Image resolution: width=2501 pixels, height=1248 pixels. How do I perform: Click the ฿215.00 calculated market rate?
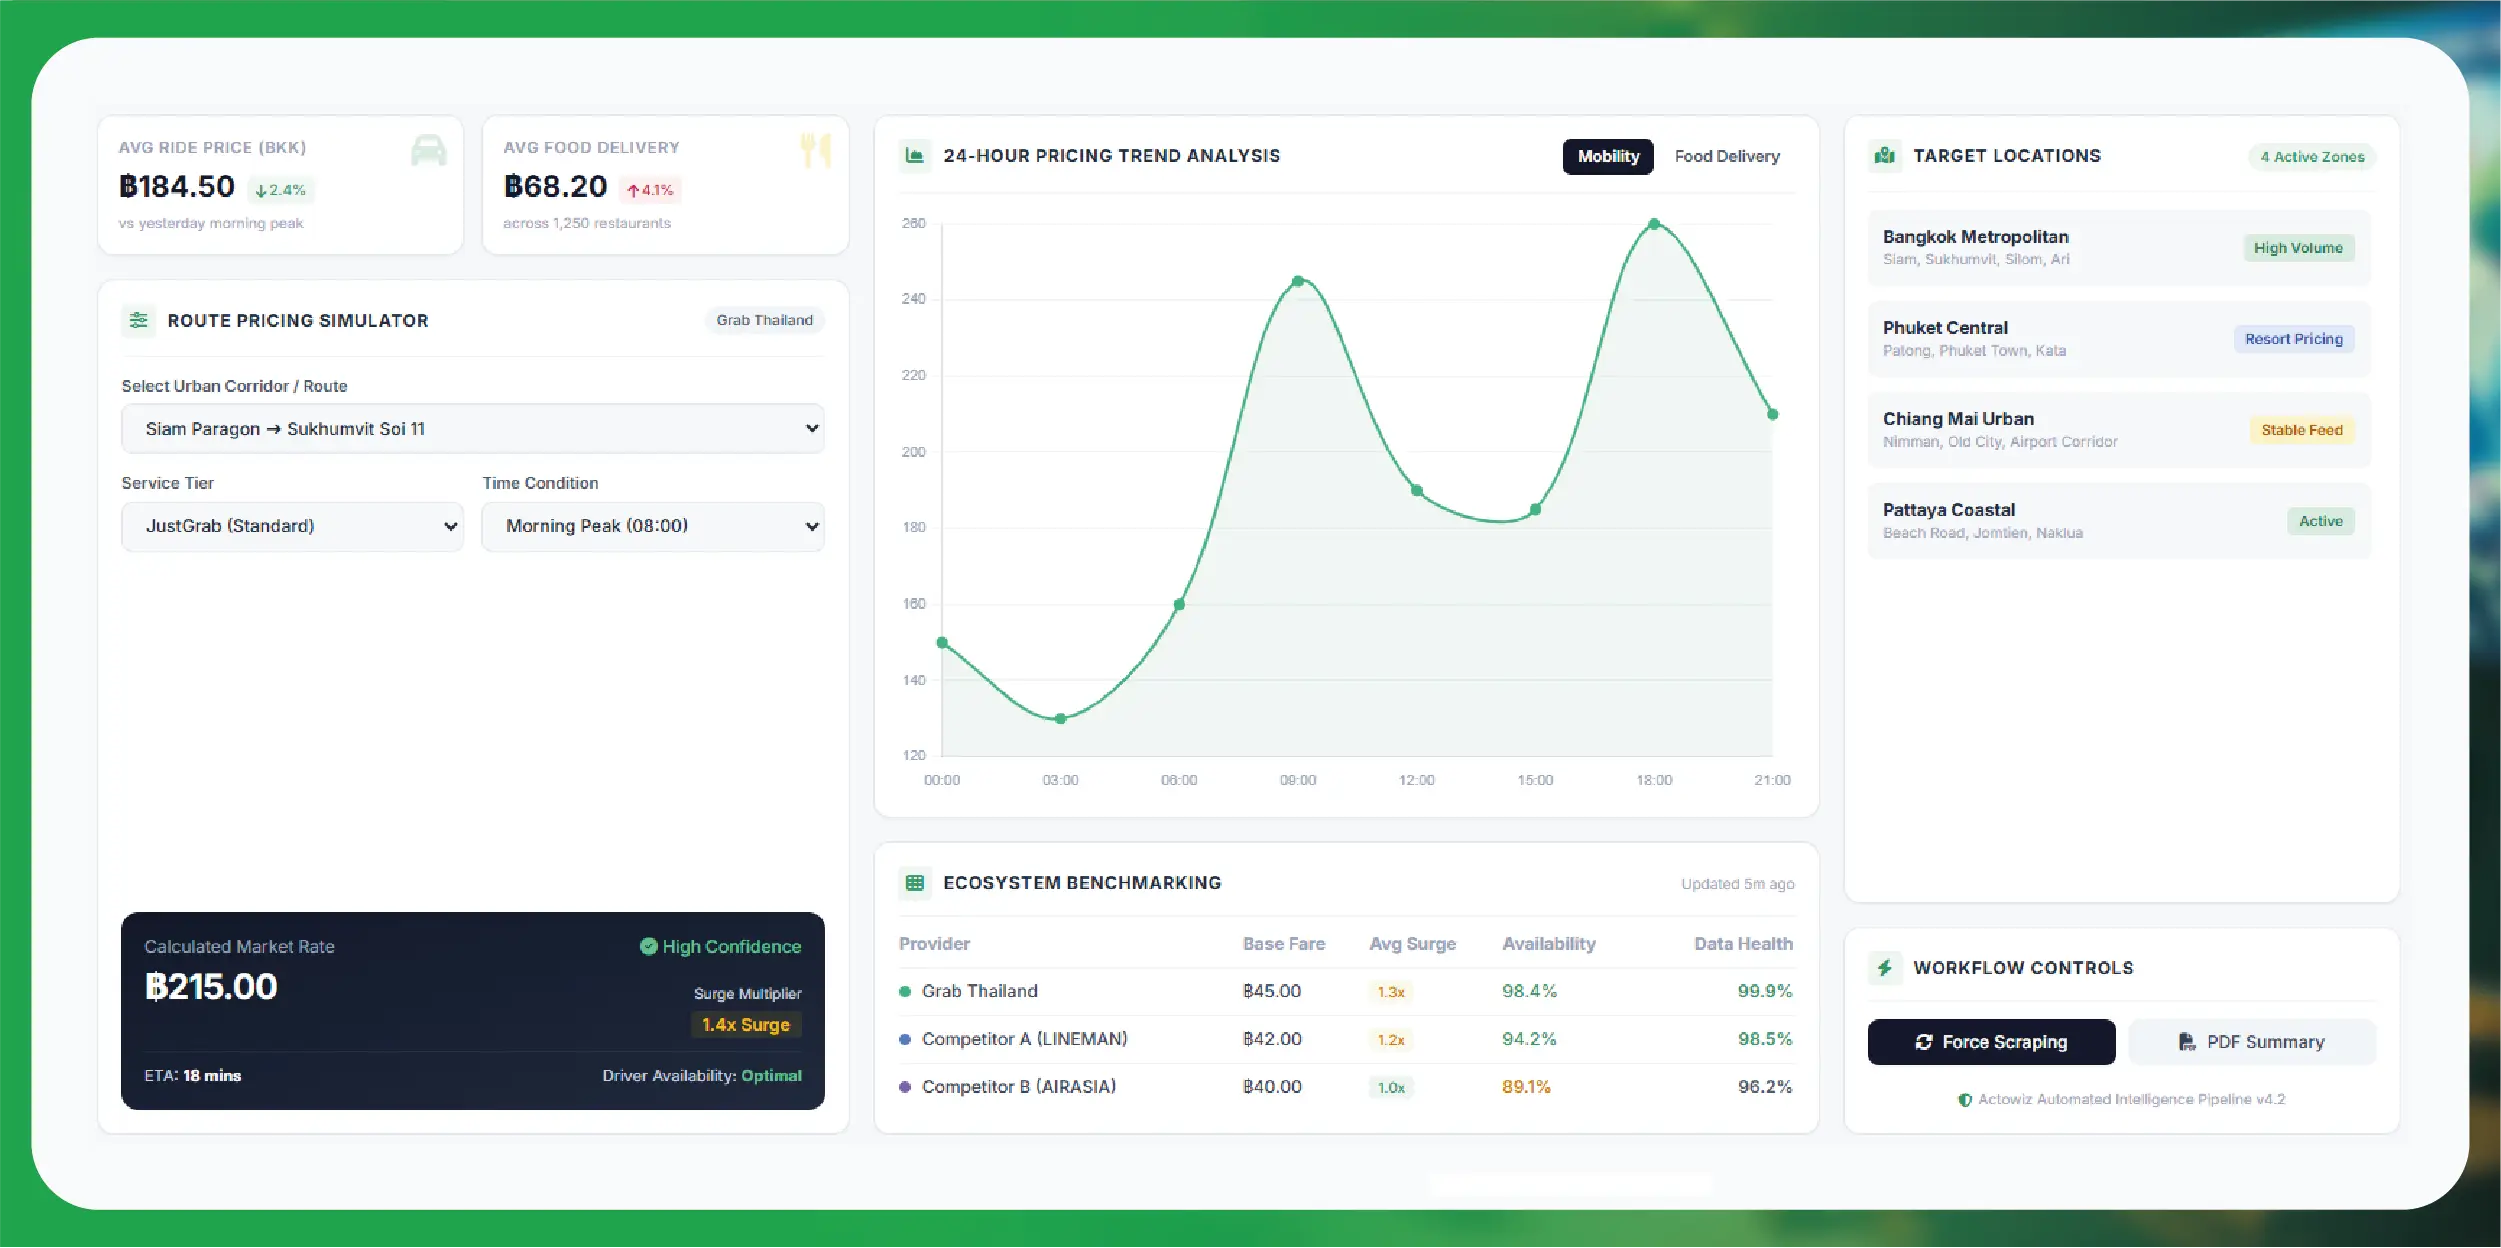click(211, 987)
